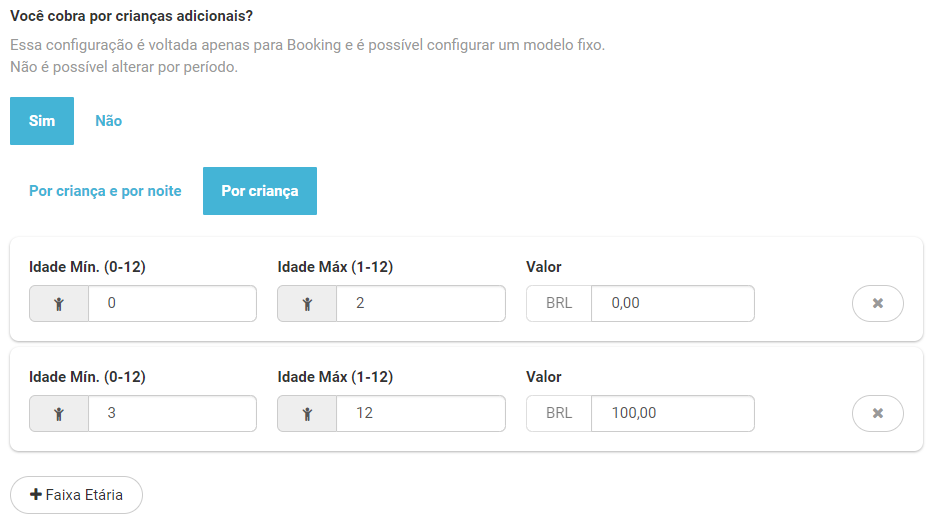Select Sim for charging additional children

[x=42, y=121]
